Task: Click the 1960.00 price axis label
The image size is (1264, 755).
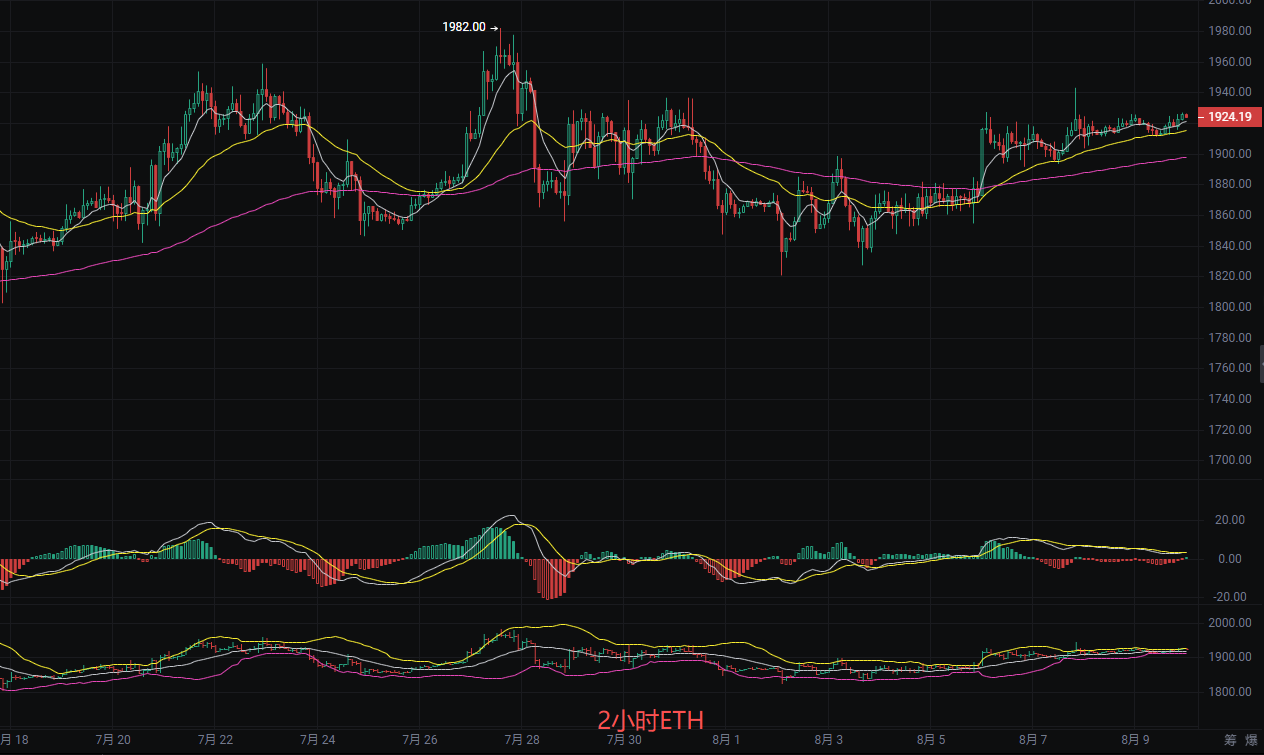Action: pos(1230,62)
